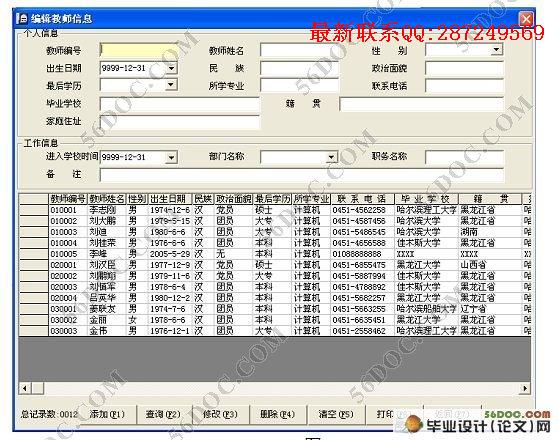Open the 进入学校时间 date dropdown
The height and width of the screenshot is (440, 559).
[171, 157]
